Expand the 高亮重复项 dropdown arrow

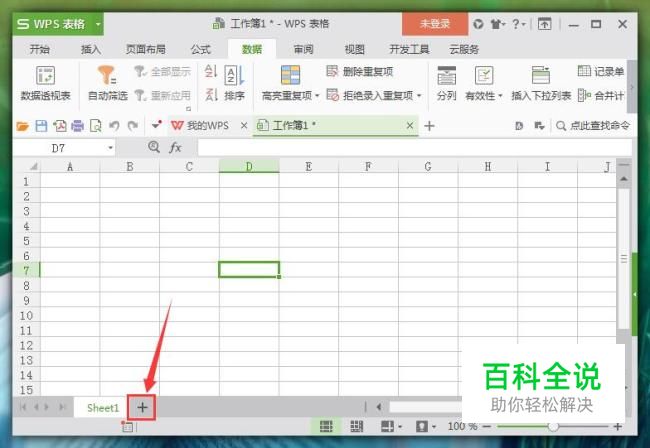pyautogui.click(x=317, y=96)
